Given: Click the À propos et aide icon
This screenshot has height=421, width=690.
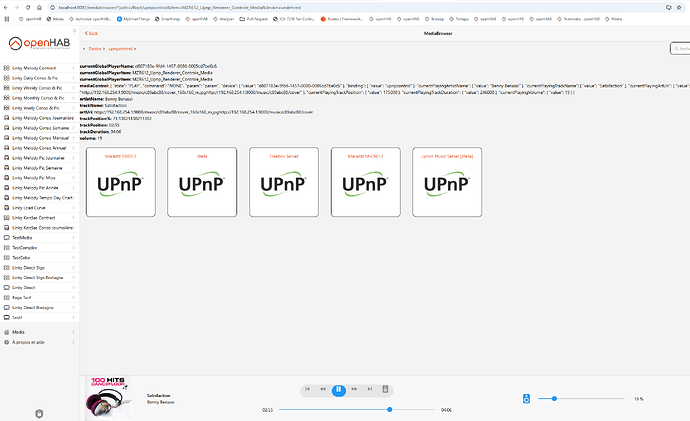Looking at the screenshot, I should click(7, 342).
